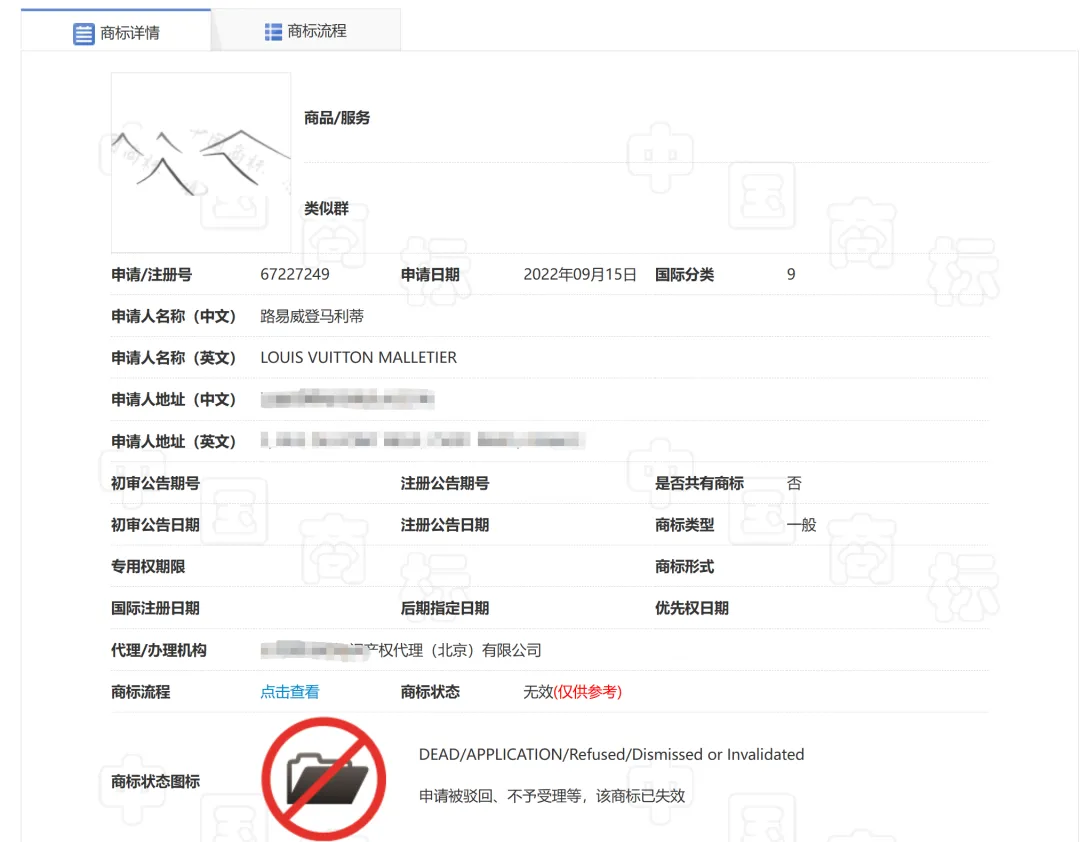The height and width of the screenshot is (842, 1080).
Task: Click the 一般 trademark type value
Action: click(801, 525)
